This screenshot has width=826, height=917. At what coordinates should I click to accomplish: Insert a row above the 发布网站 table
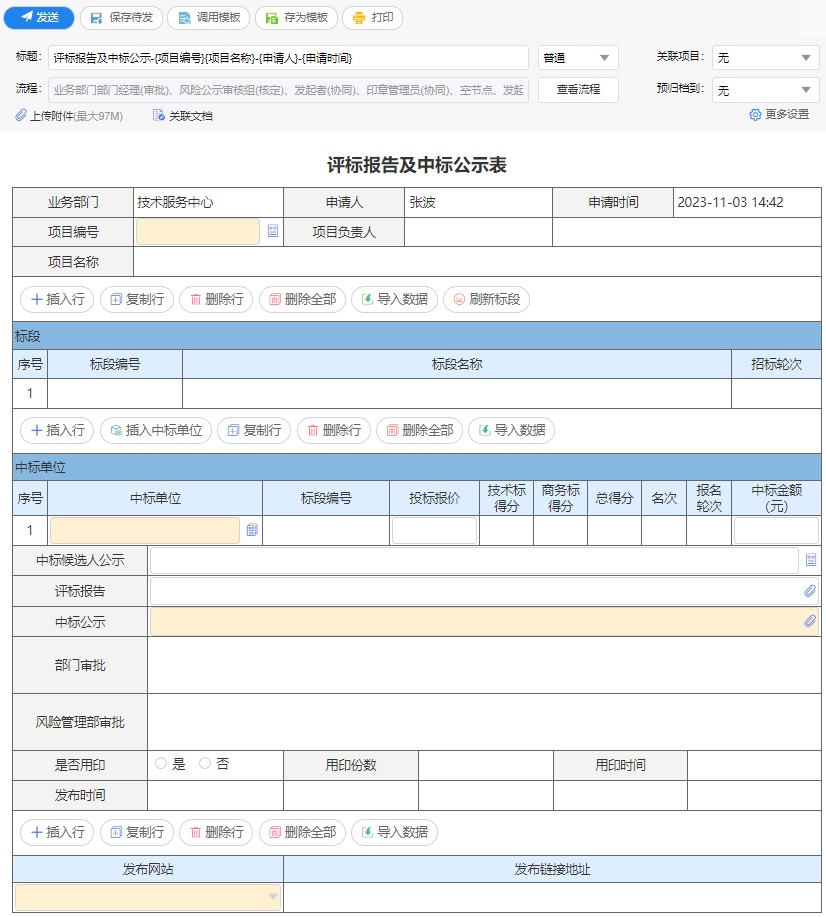57,832
